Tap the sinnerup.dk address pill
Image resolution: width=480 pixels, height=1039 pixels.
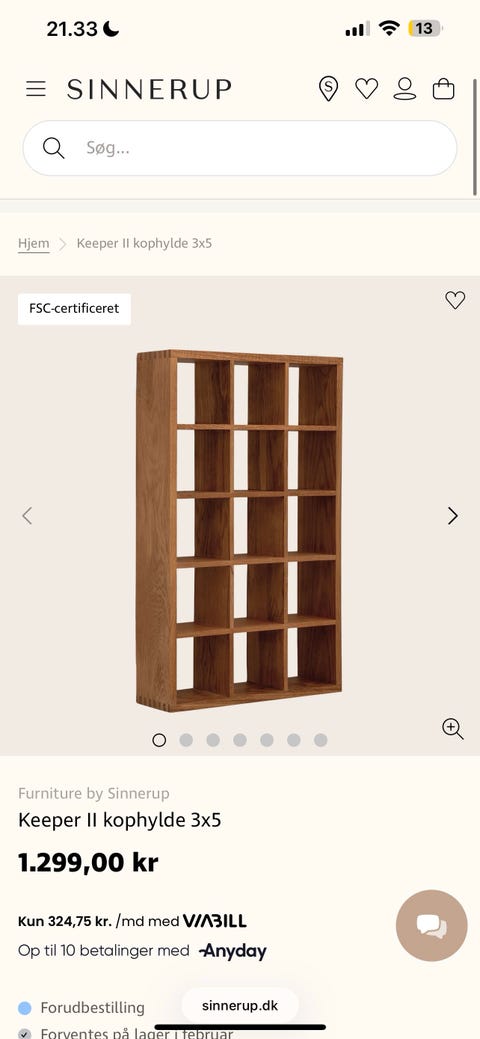click(240, 1005)
